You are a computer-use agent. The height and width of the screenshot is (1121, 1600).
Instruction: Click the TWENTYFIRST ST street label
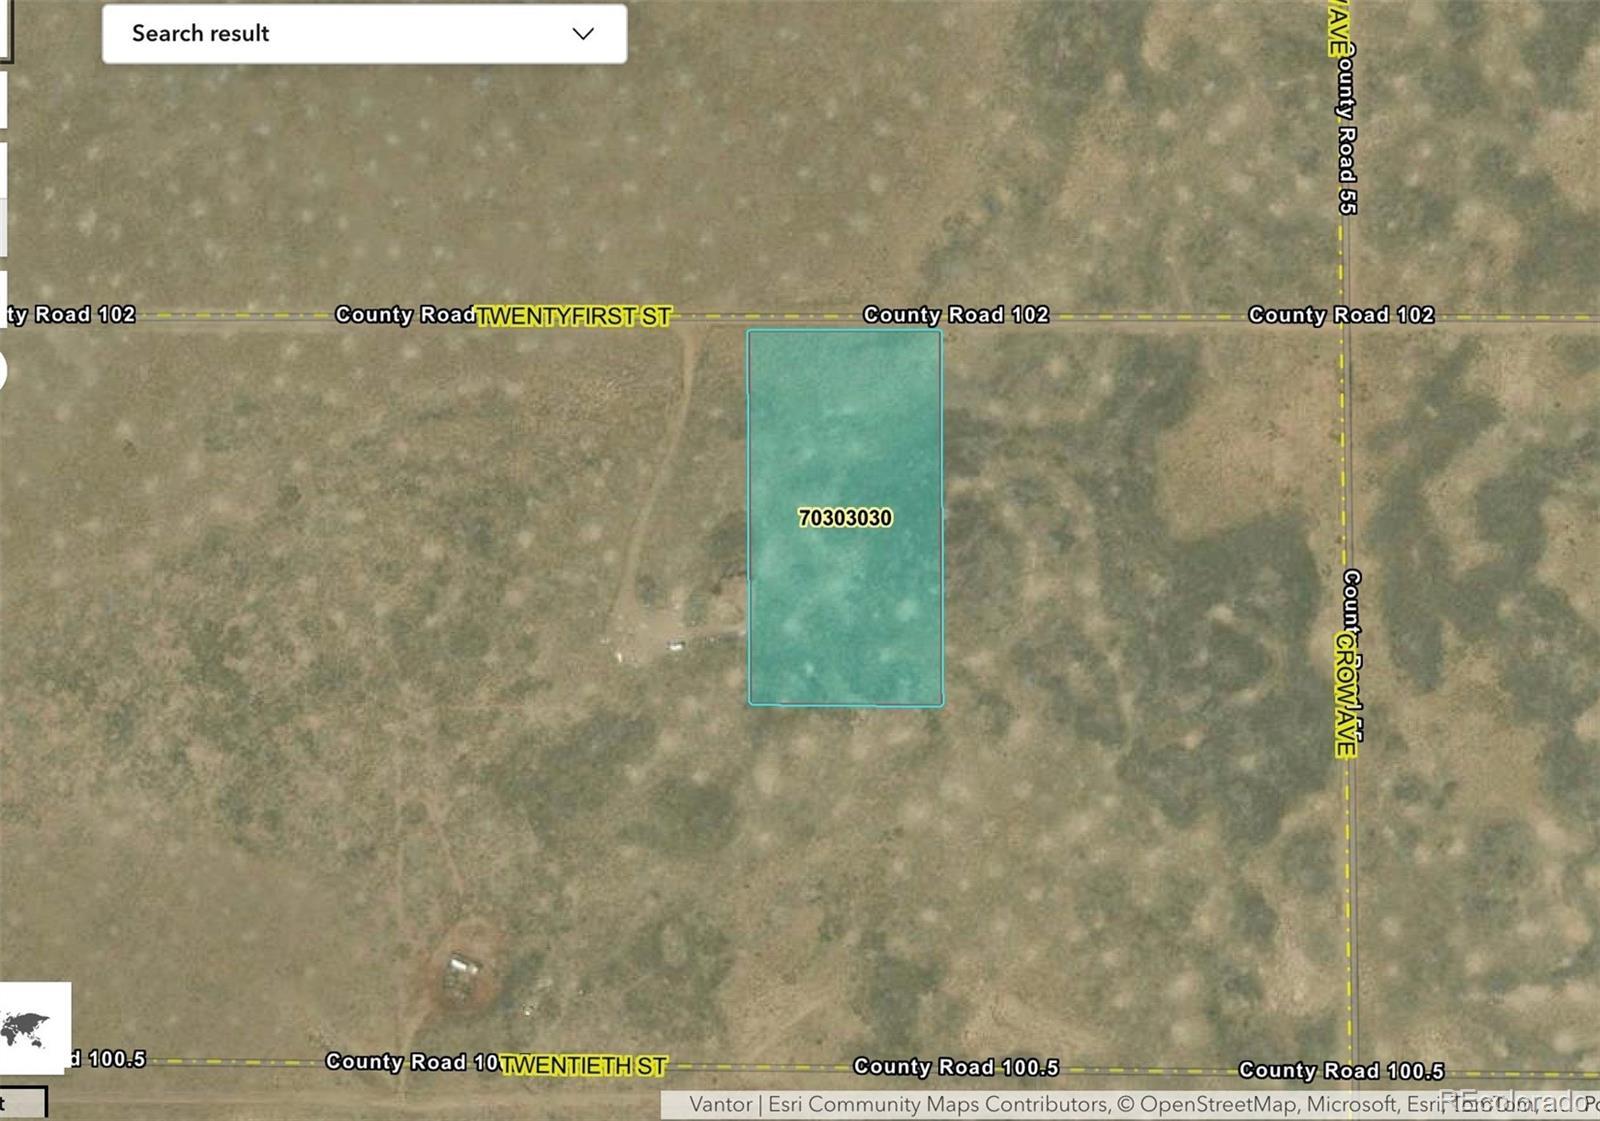point(573,317)
